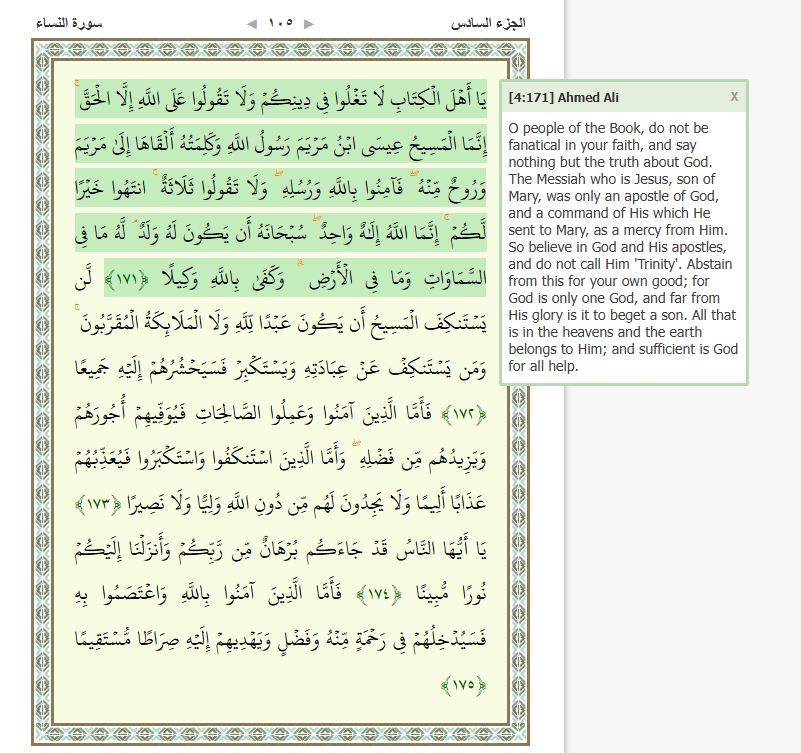Select verse line starting يستنكف المسيح
The height and width of the screenshot is (753, 801).
281,323
